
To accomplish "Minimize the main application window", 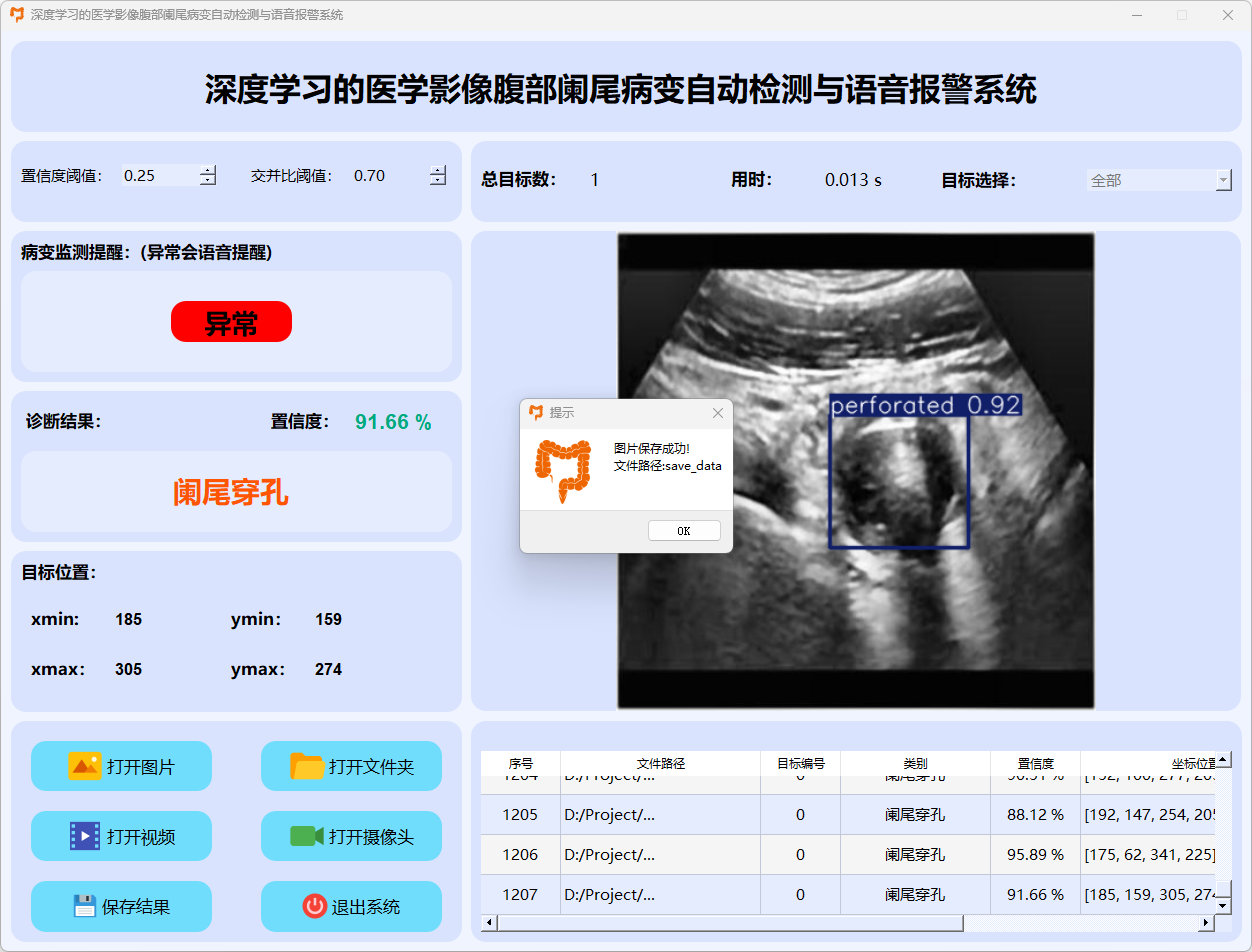I will [x=1137, y=15].
